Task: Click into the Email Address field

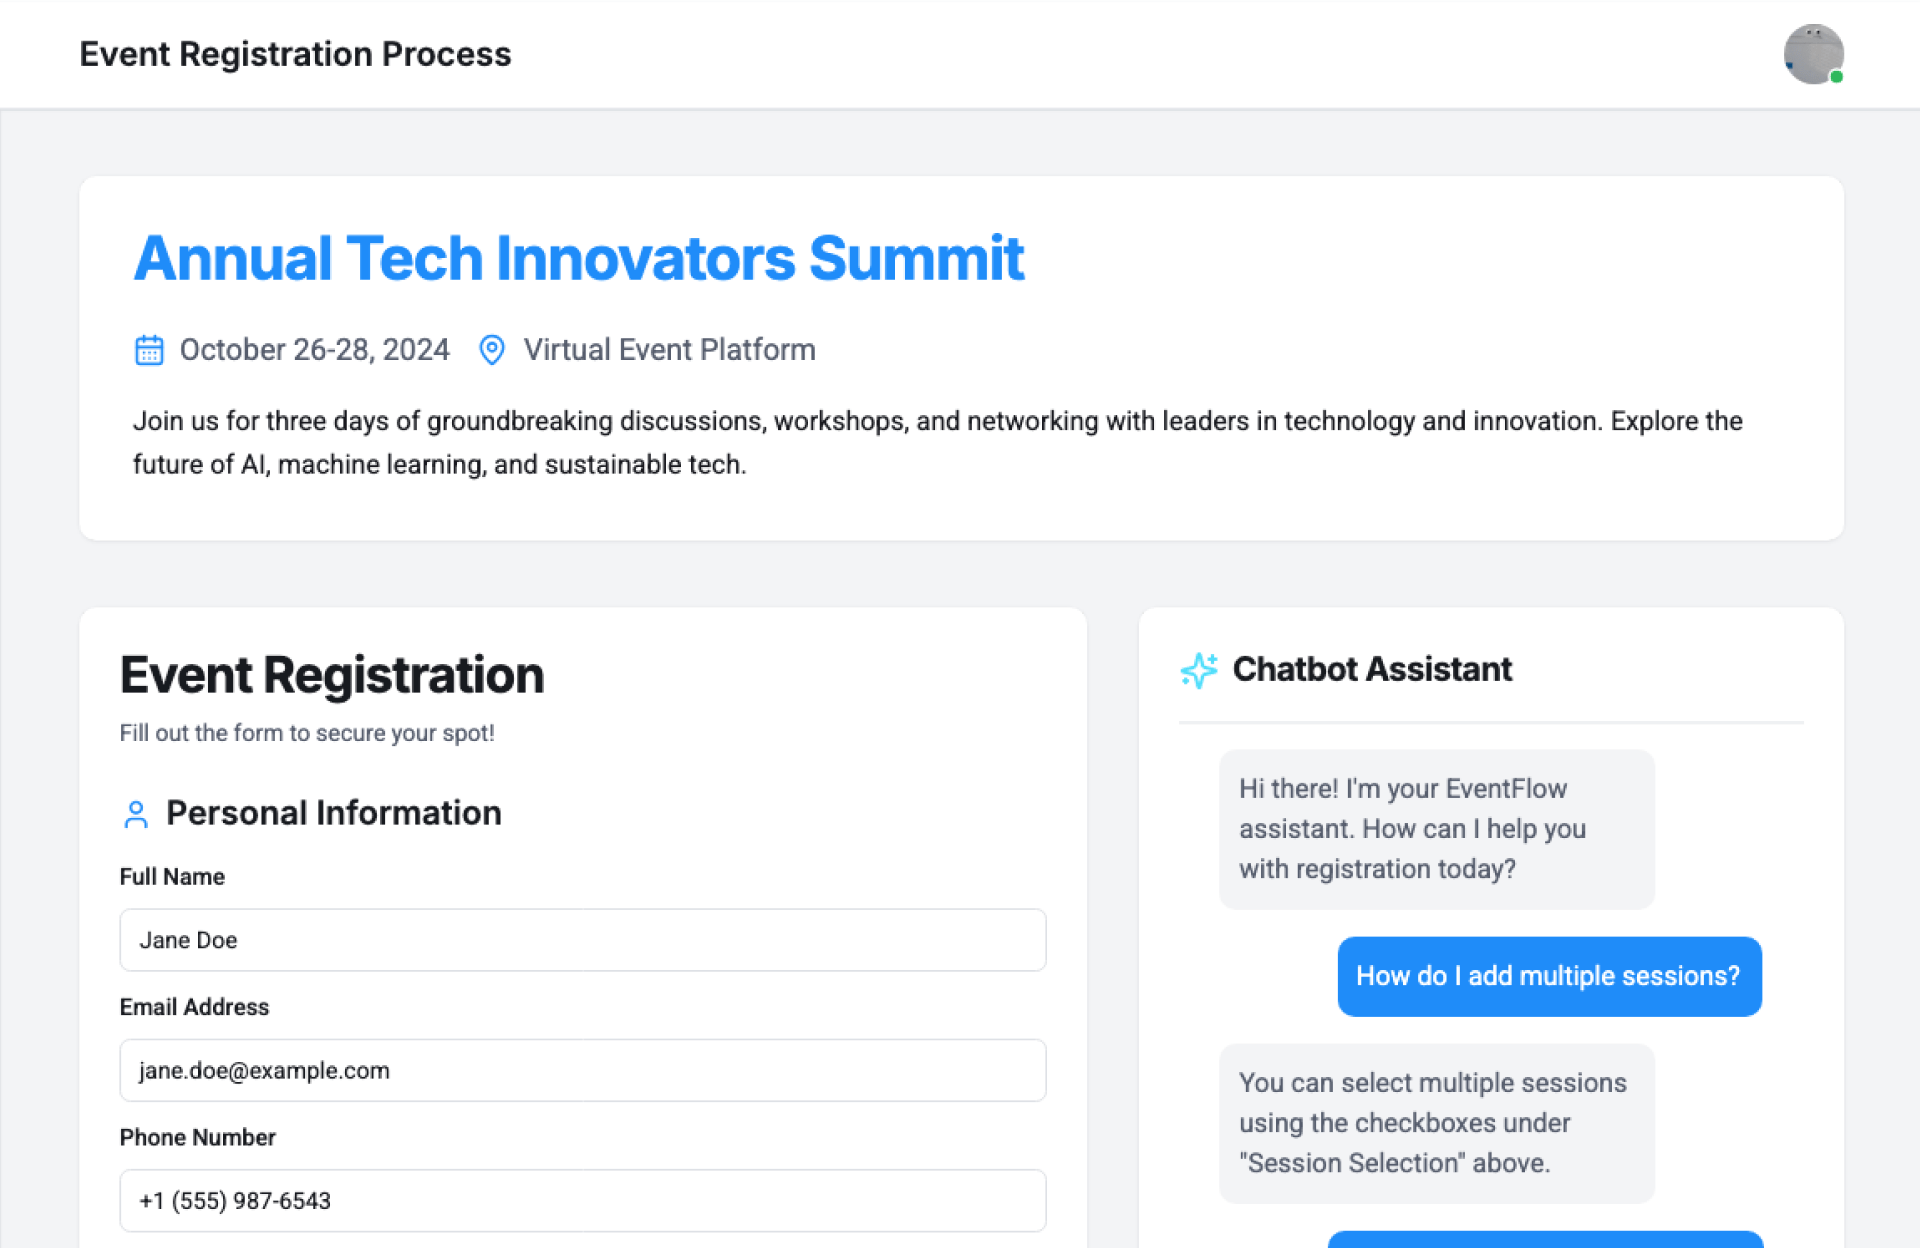Action: point(582,1070)
